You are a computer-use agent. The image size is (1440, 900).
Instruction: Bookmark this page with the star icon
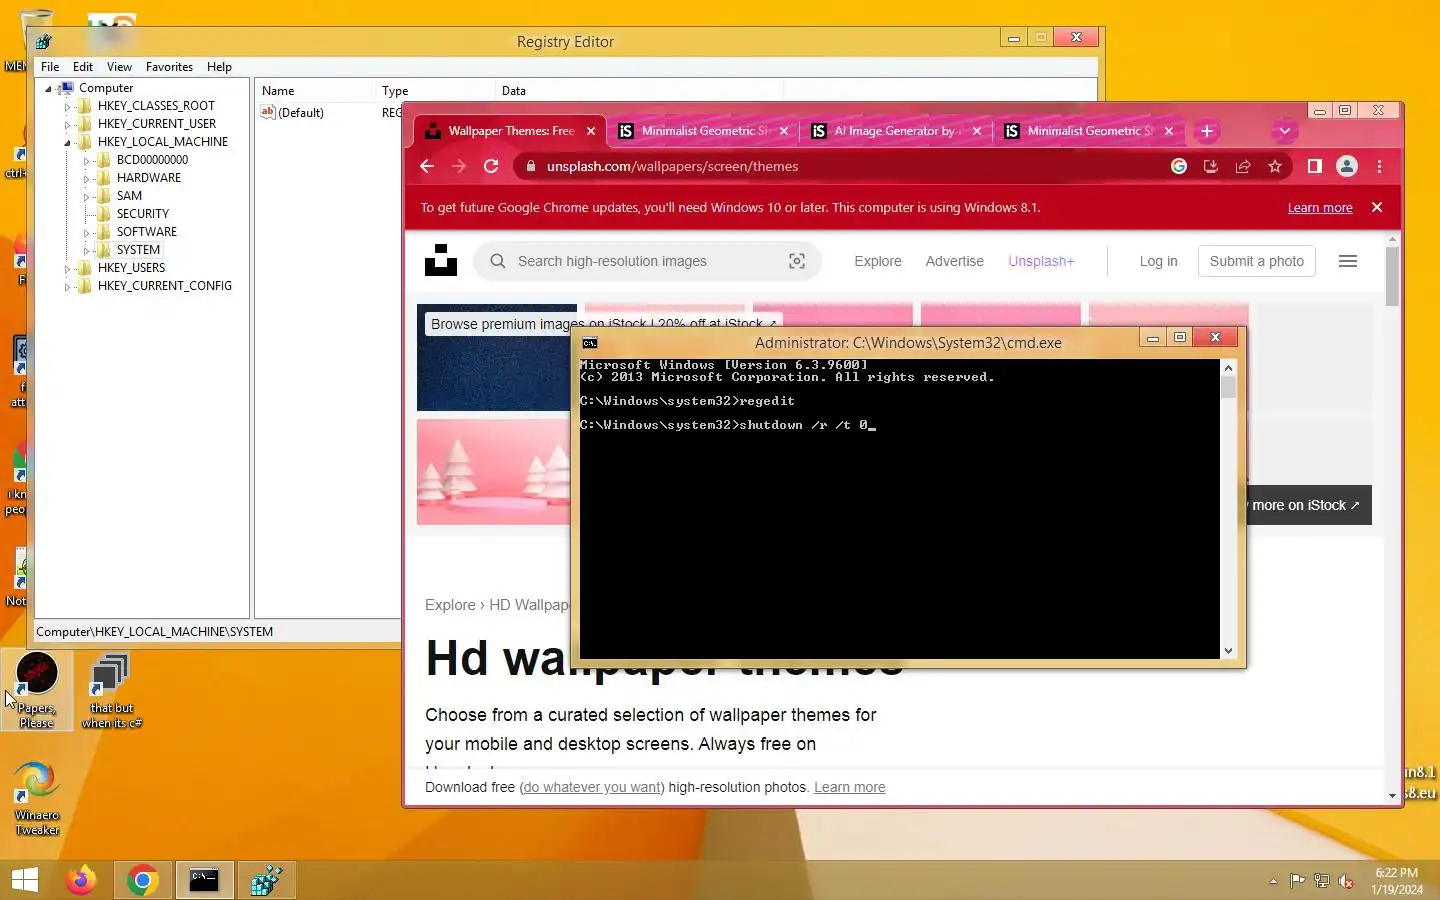tap(1275, 166)
